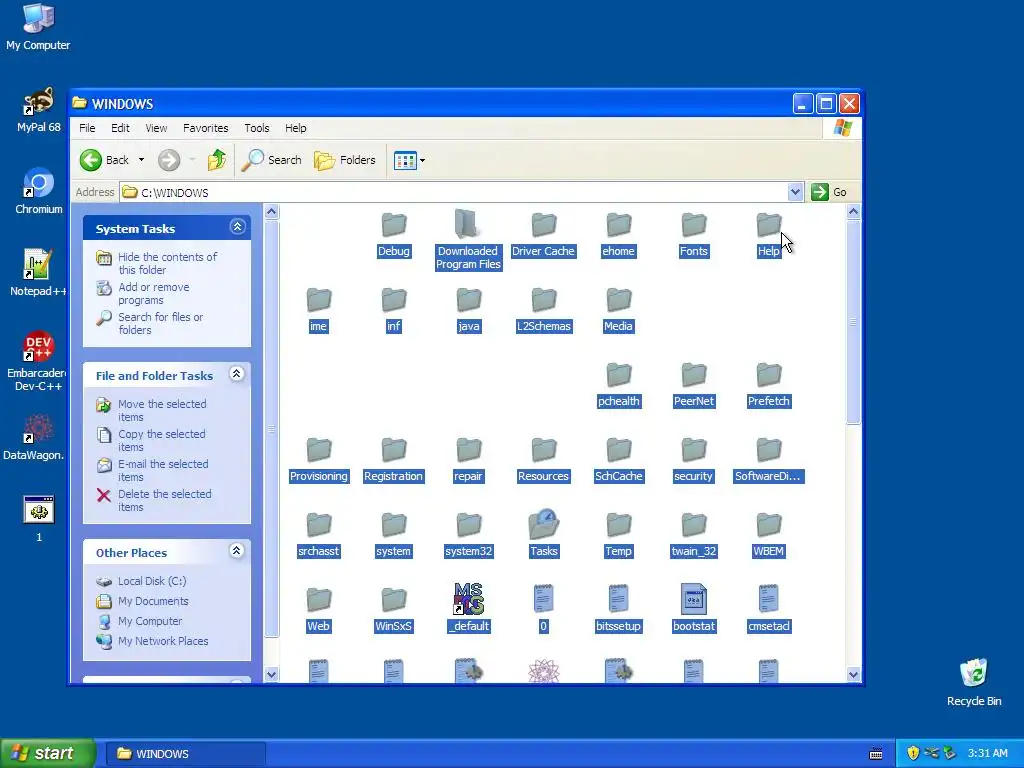1024x768 pixels.
Task: Collapse the Other Places panel
Action: (x=236, y=551)
